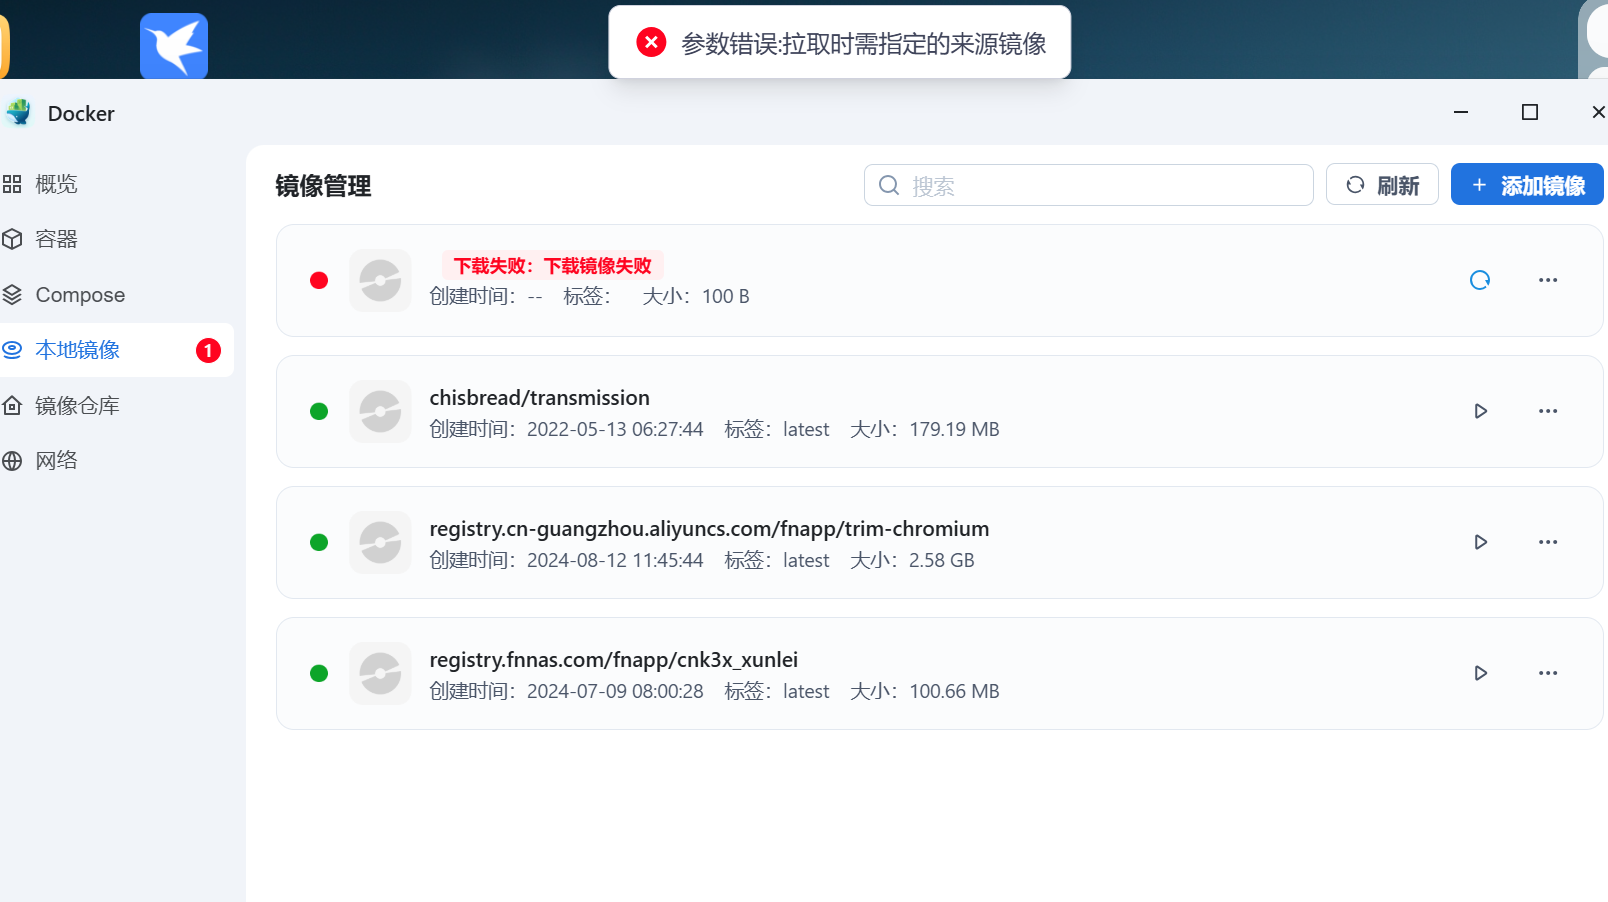Click the search magnifier icon
The image size is (1608, 902).
click(x=889, y=185)
